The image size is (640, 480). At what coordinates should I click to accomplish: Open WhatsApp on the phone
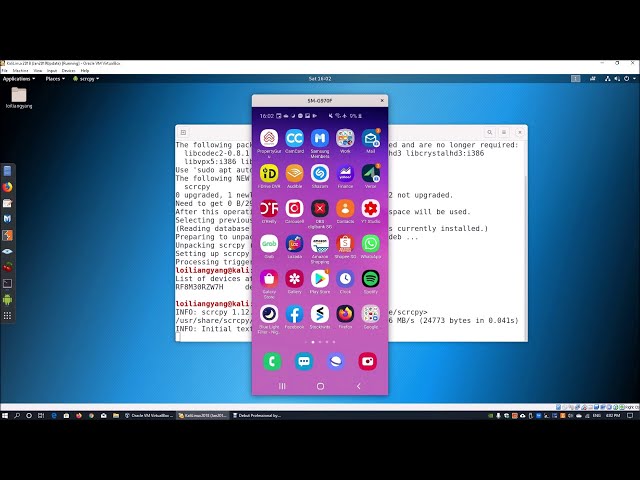371,244
